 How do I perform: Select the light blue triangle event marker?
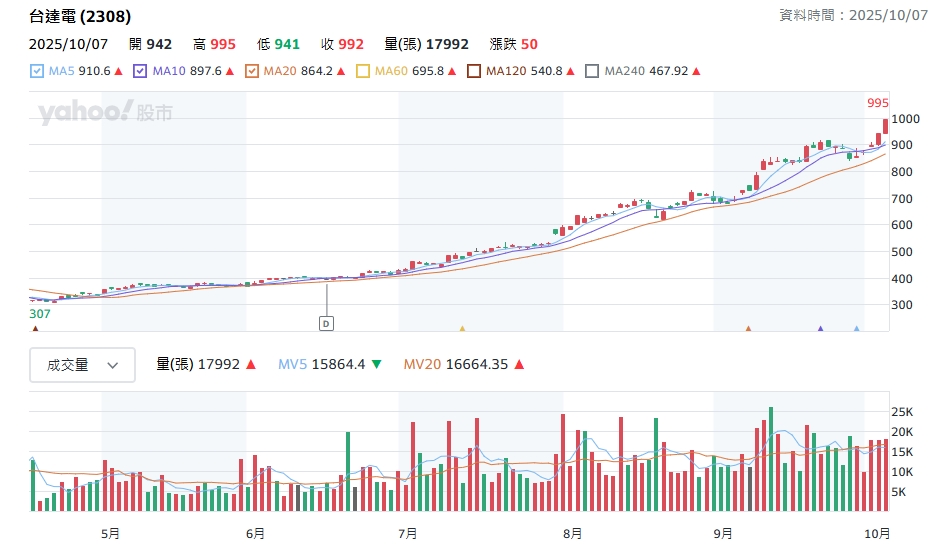click(856, 328)
